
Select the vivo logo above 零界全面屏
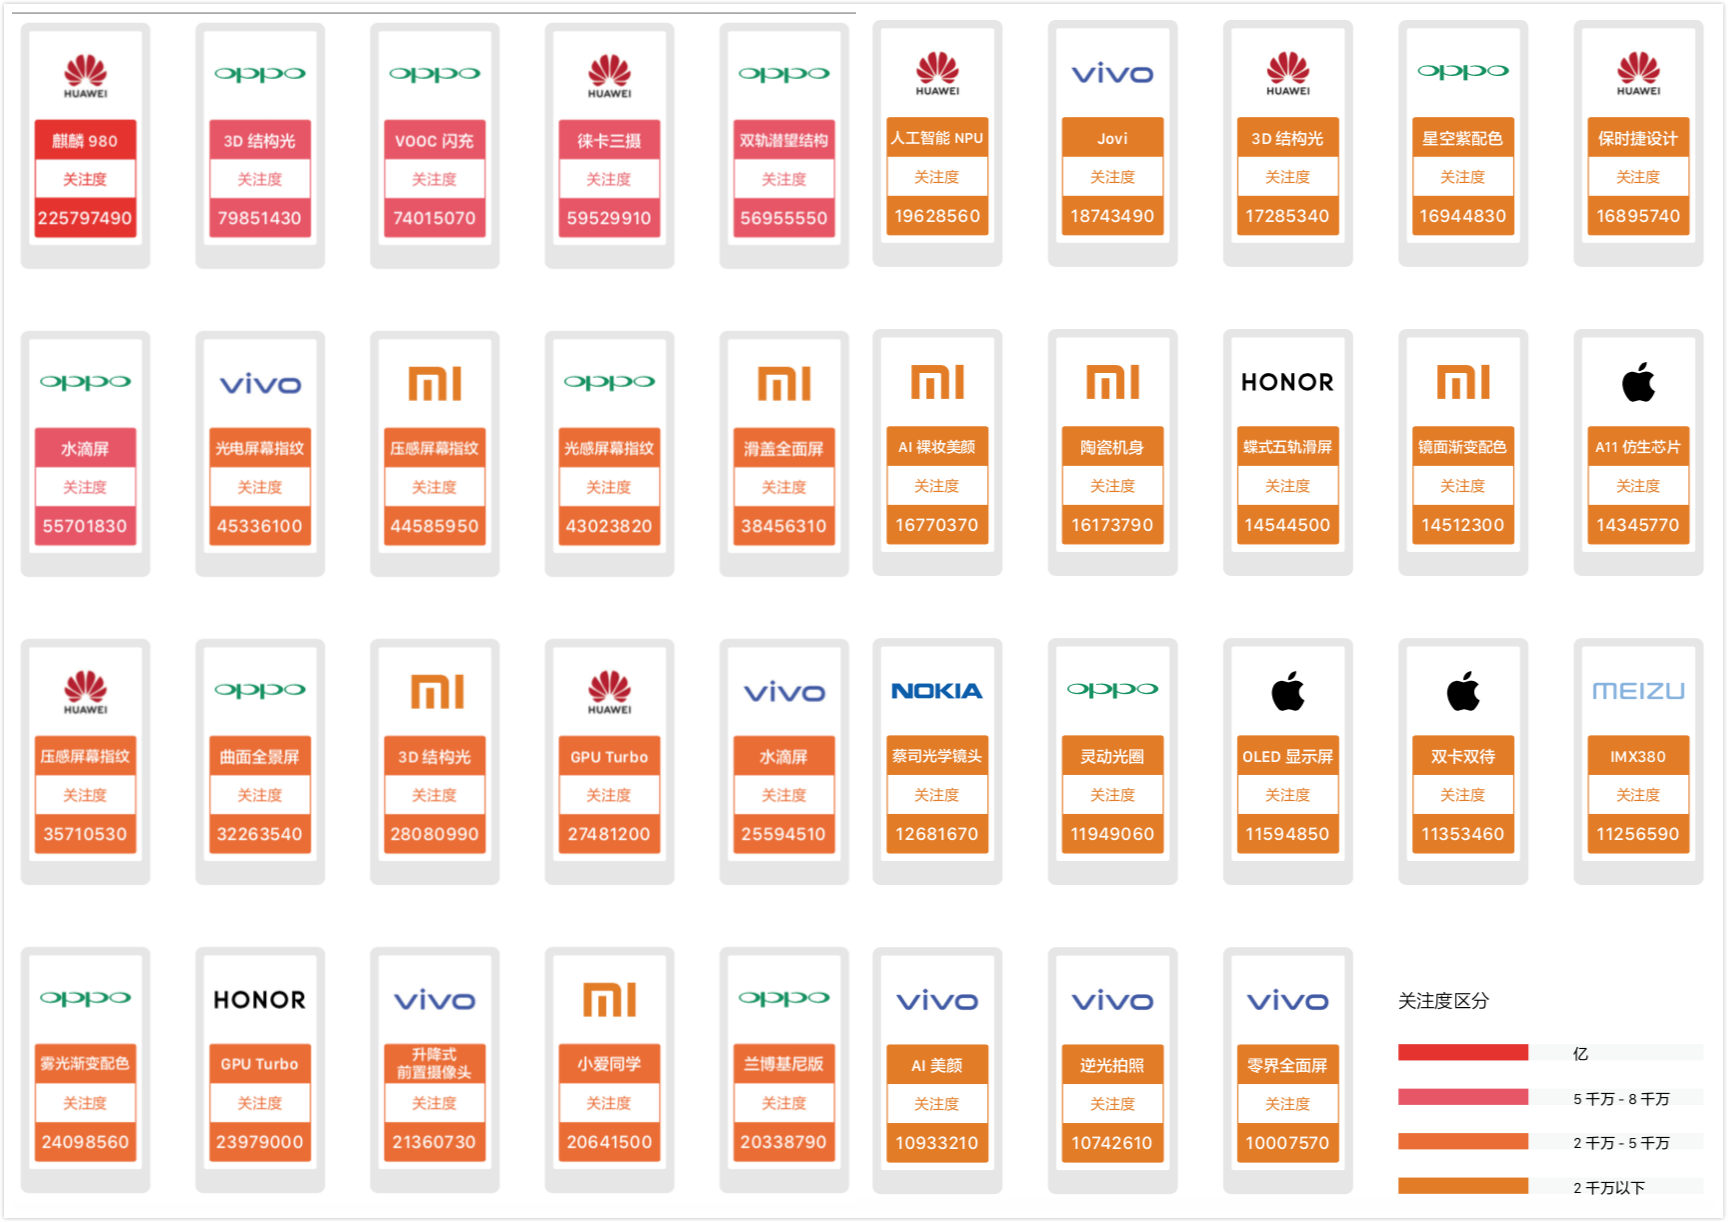(1287, 1001)
